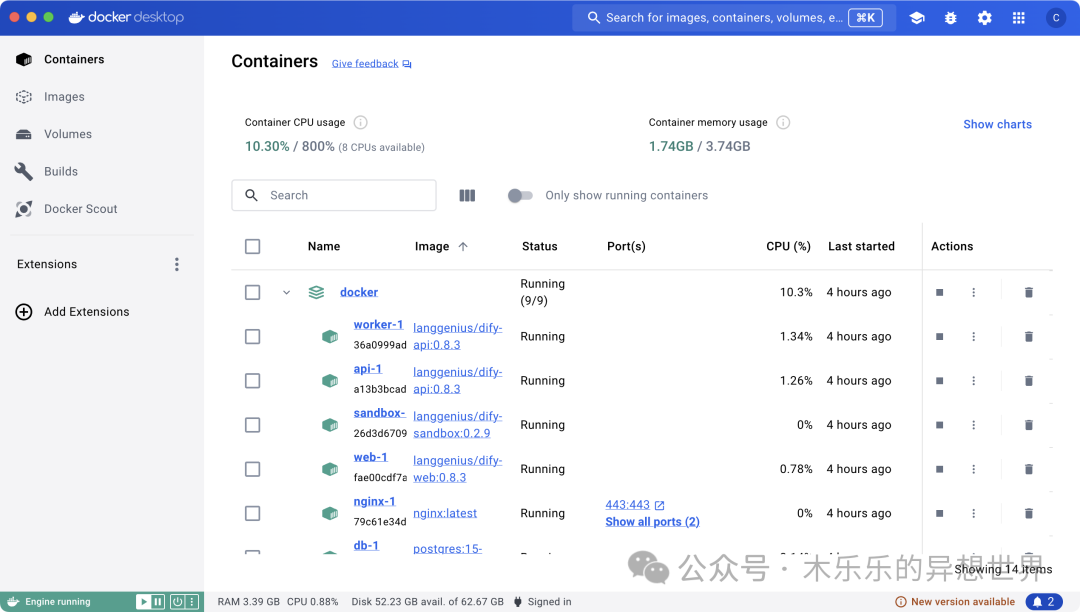Viewport: 1080px width, 612px height.
Task: Click the CPU usage info icon
Action: coord(360,123)
